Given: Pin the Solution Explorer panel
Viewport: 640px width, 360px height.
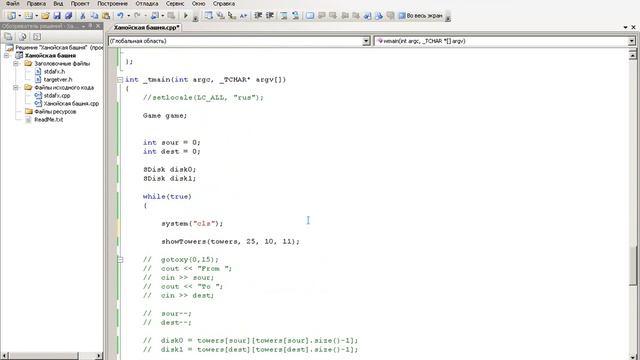Looking at the screenshot, I should [90, 26].
